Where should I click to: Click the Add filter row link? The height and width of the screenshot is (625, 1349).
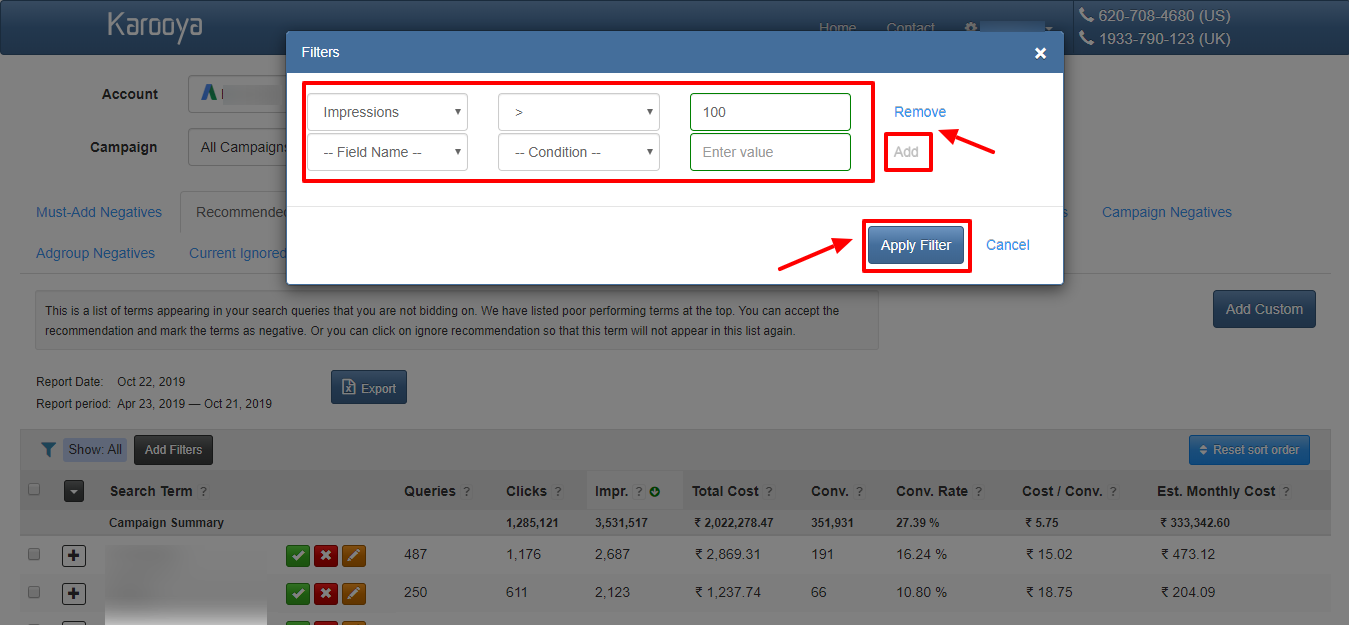click(906, 152)
